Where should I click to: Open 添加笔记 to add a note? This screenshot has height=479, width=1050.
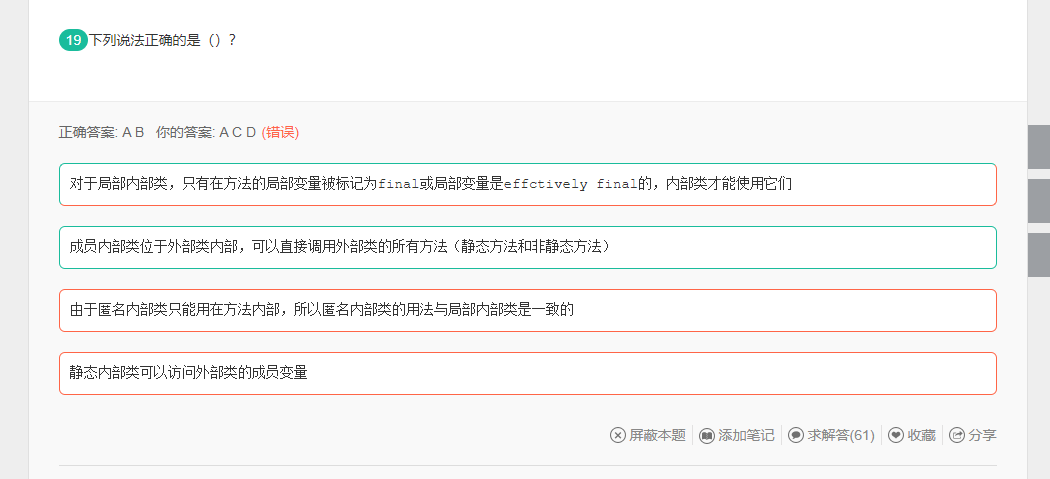746,435
